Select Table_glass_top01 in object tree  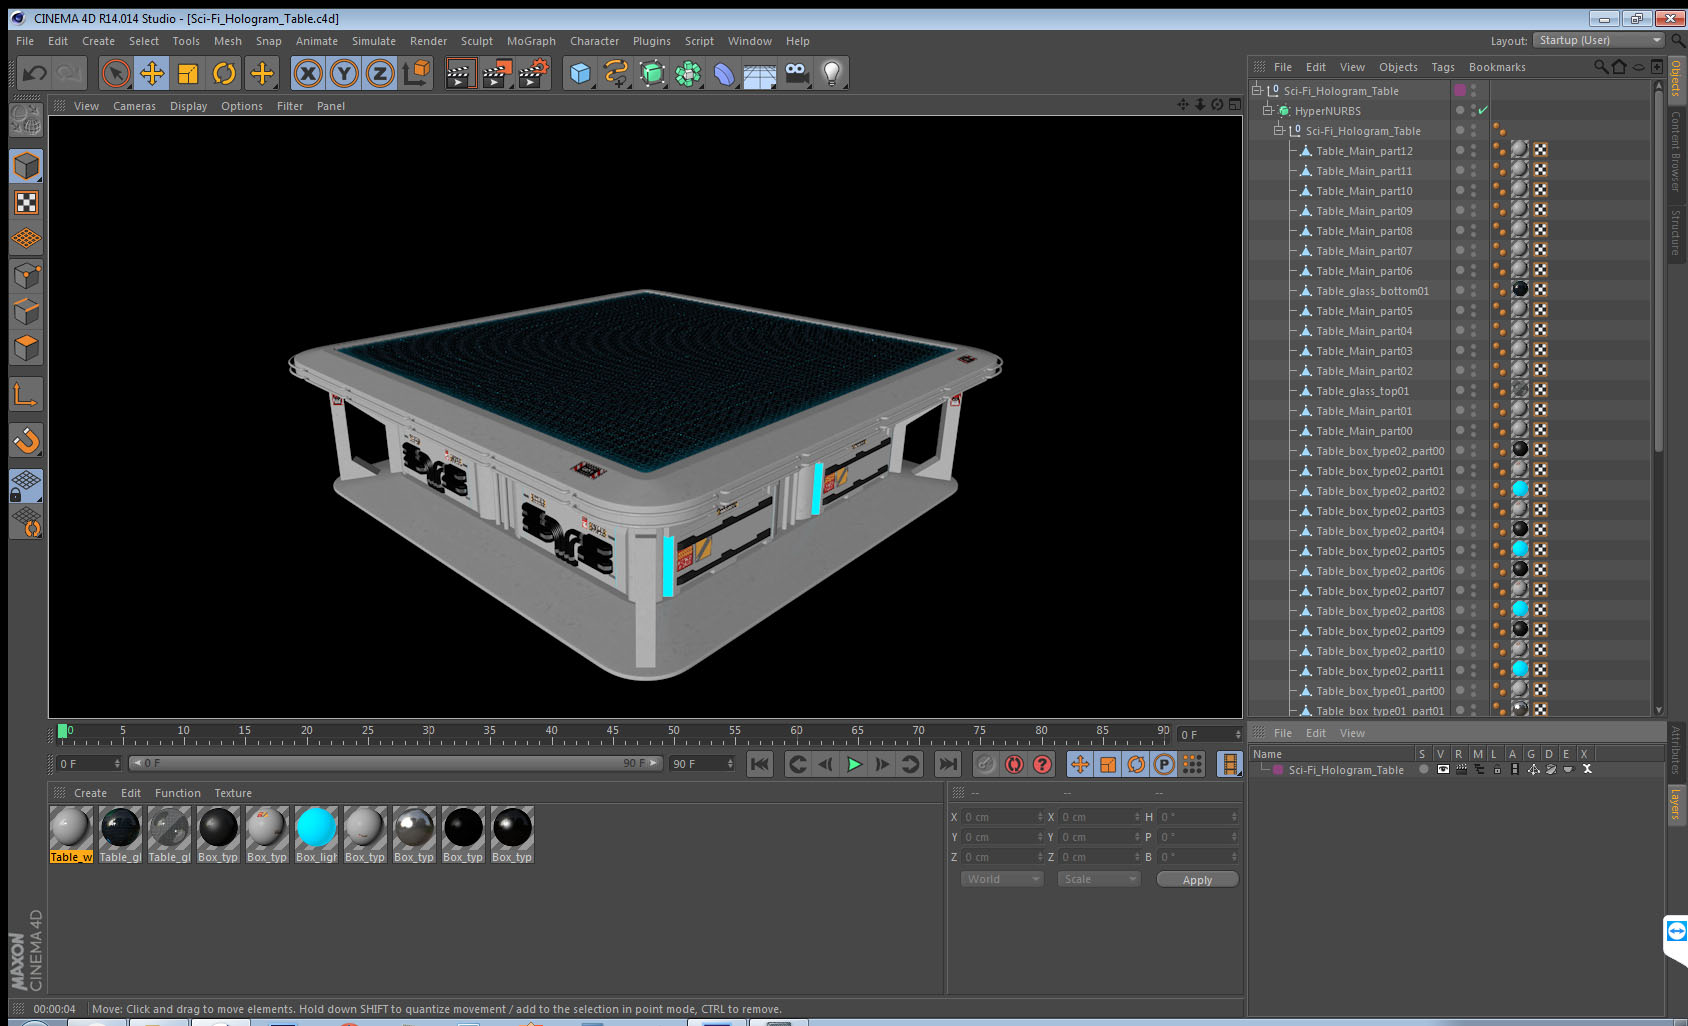tap(1362, 391)
